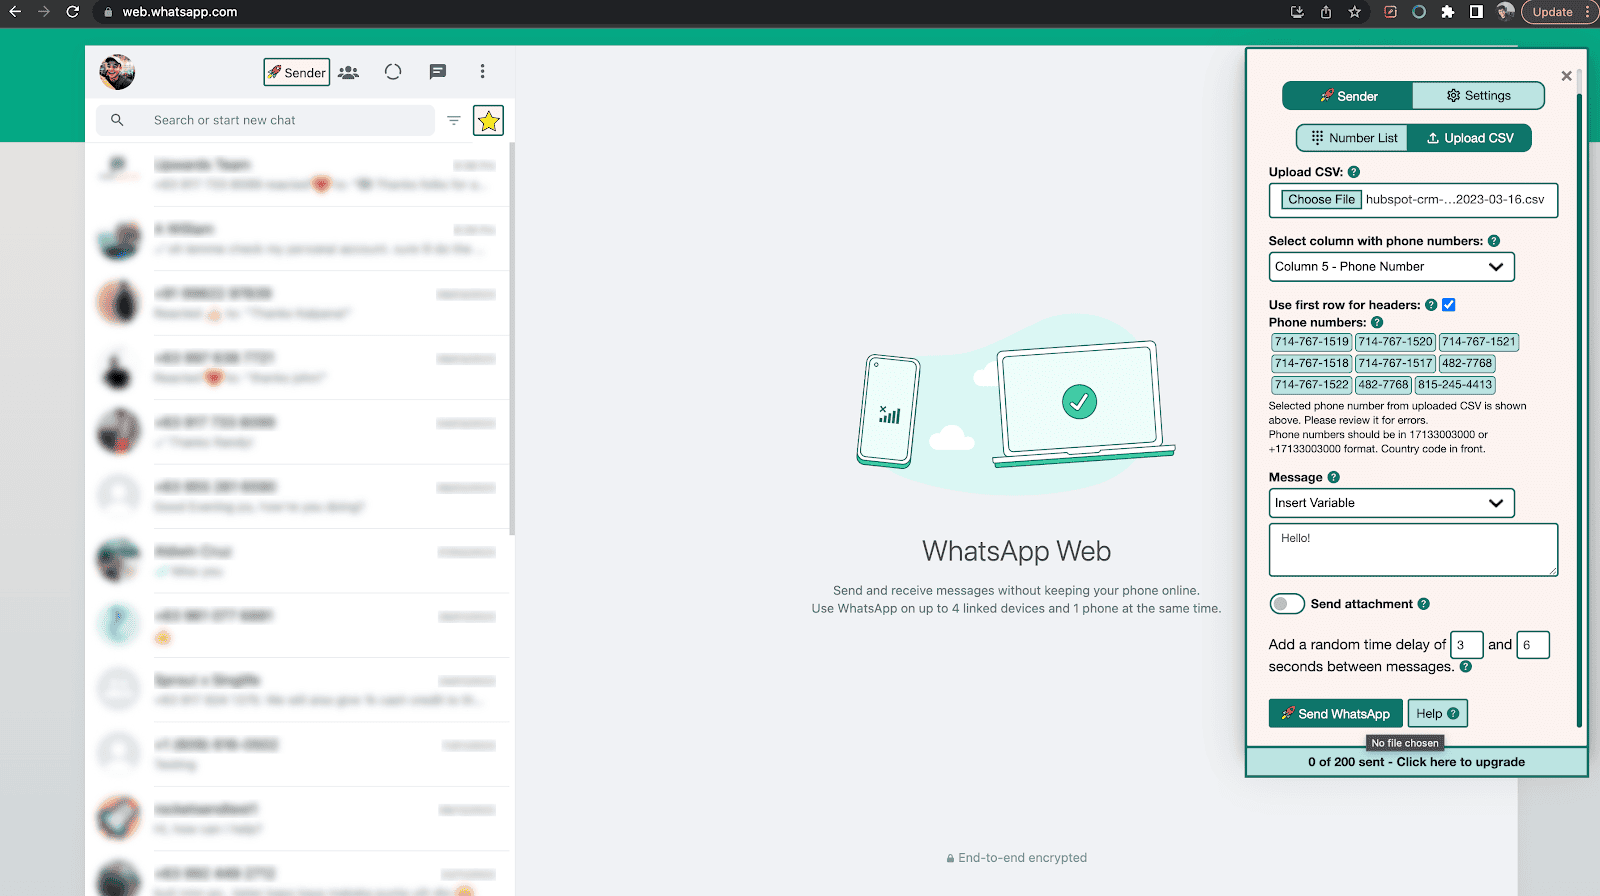The height and width of the screenshot is (896, 1600).
Task: Click in Search or start new chat field
Action: click(266, 120)
